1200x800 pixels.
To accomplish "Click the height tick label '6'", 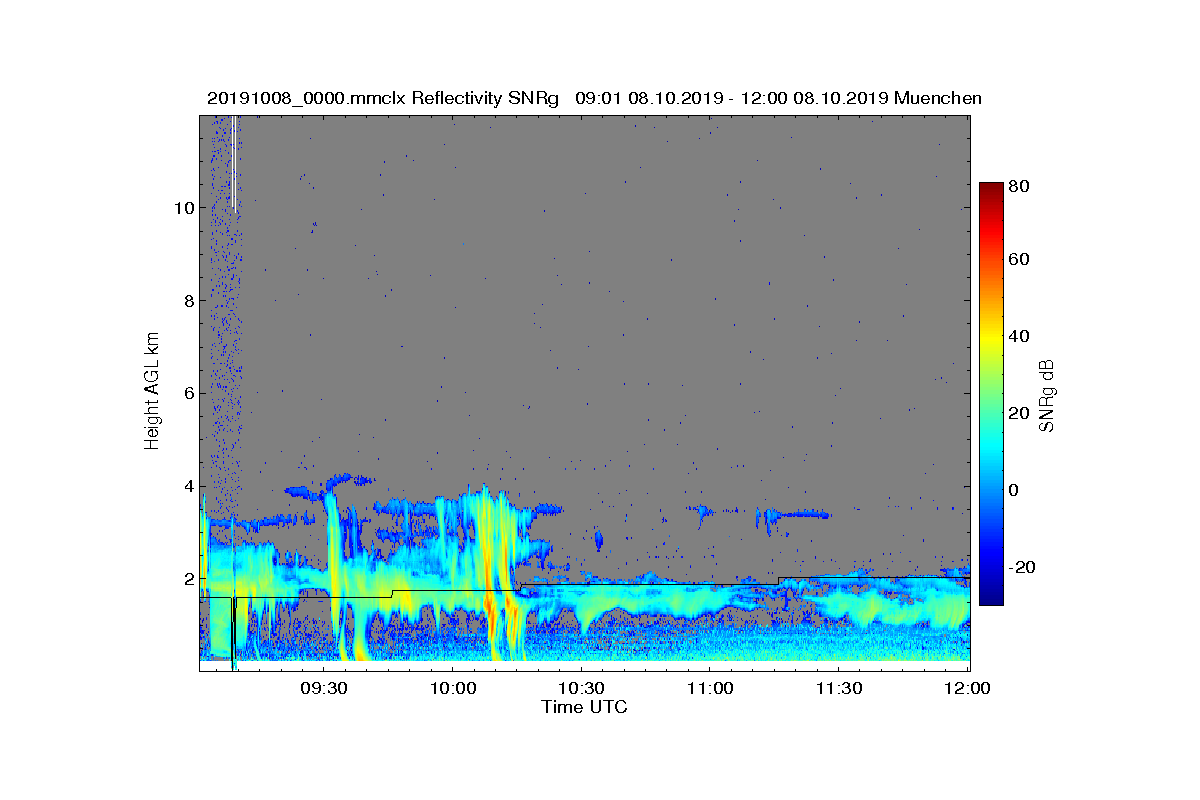I will coord(187,393).
